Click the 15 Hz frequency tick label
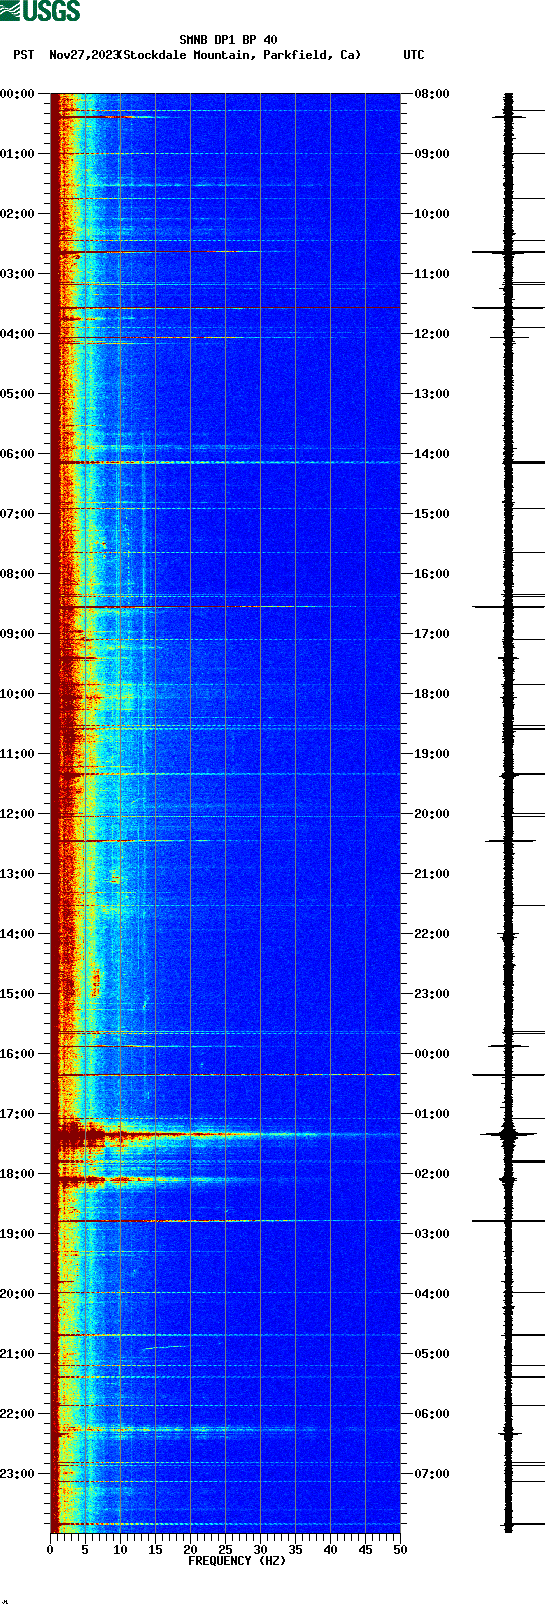 155,1550
